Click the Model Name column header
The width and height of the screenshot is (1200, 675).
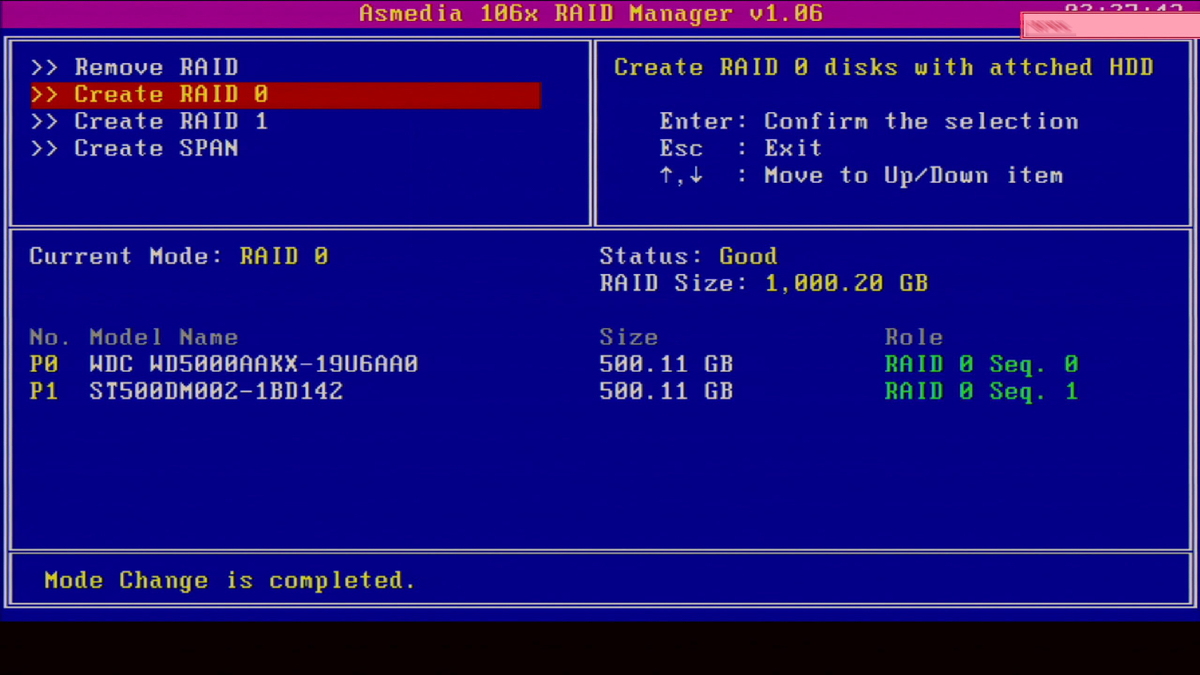[x=164, y=337]
